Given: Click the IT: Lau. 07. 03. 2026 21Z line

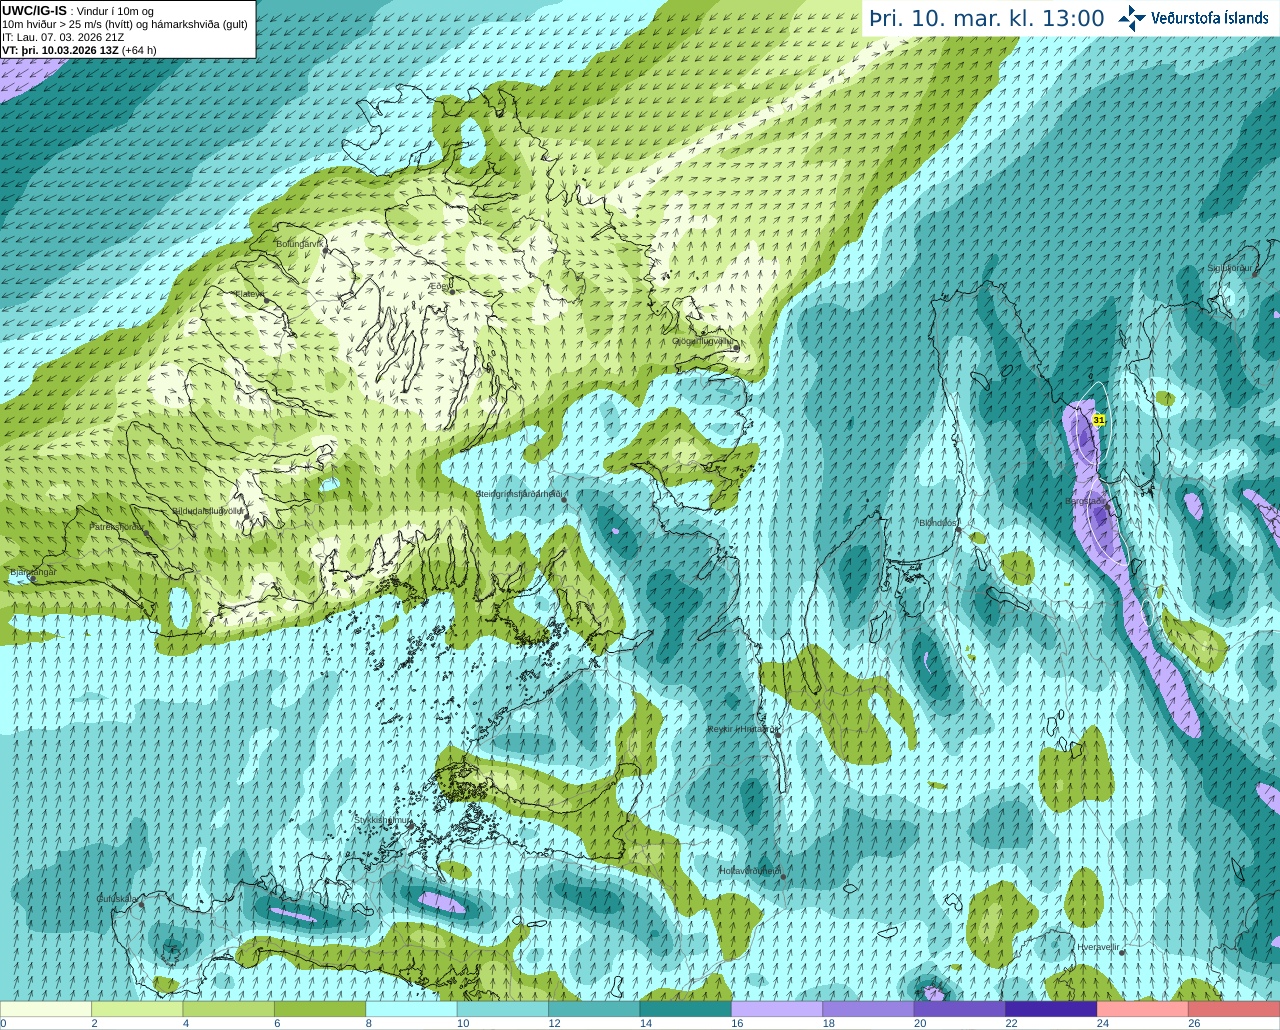Looking at the screenshot, I should pyautogui.click(x=63, y=37).
